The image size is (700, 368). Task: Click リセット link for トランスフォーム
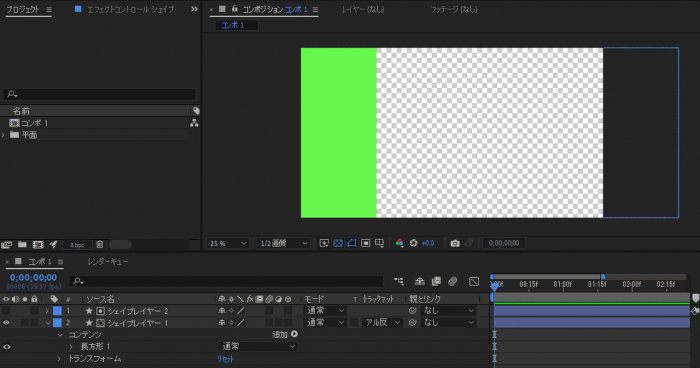pos(225,359)
